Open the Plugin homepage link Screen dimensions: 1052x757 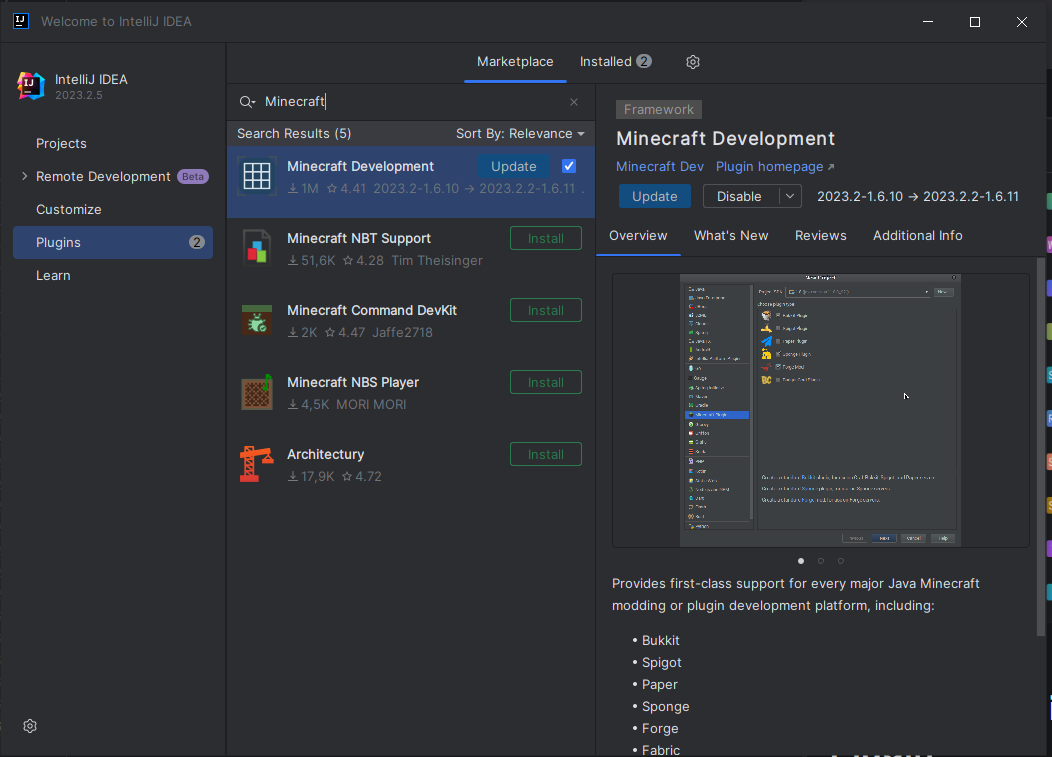tap(775, 166)
